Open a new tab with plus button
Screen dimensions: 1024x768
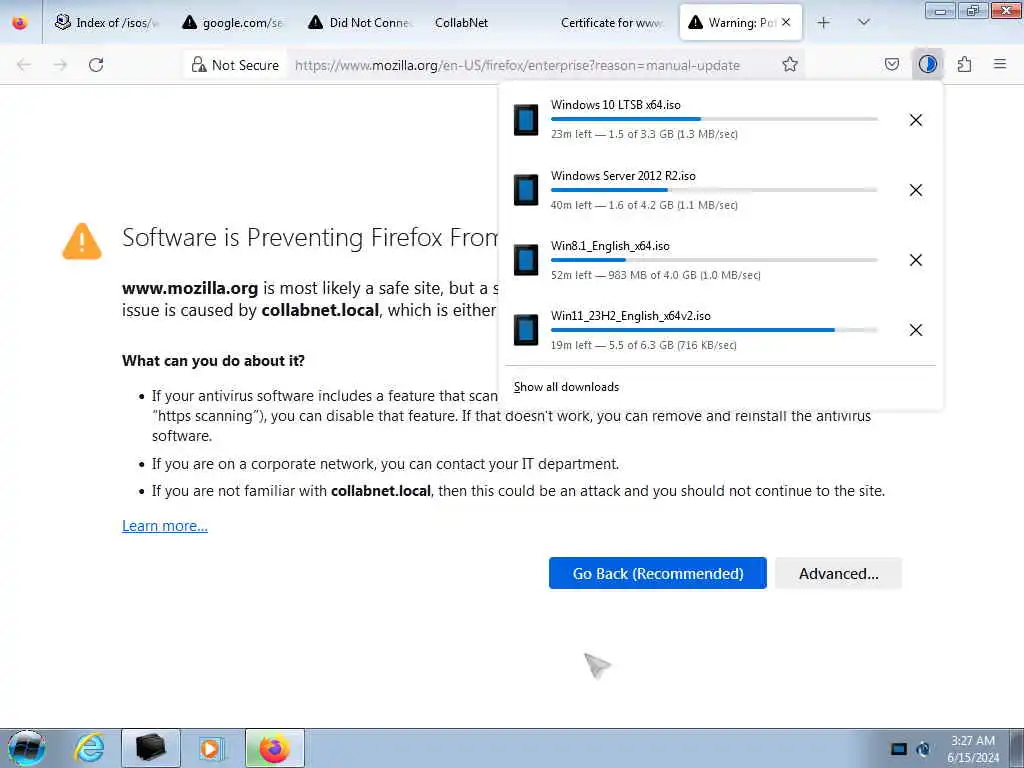824,22
